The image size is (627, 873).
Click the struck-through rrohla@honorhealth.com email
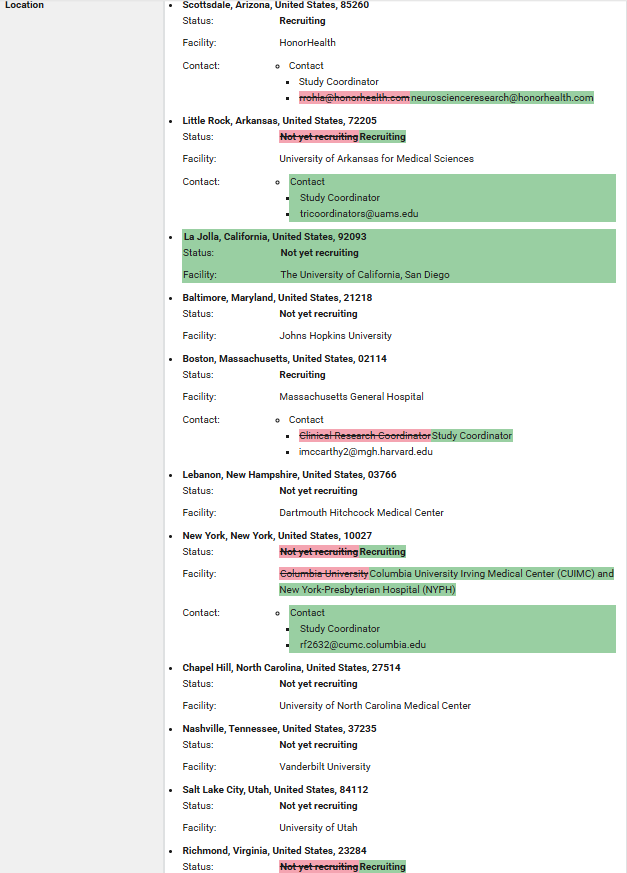[354, 98]
